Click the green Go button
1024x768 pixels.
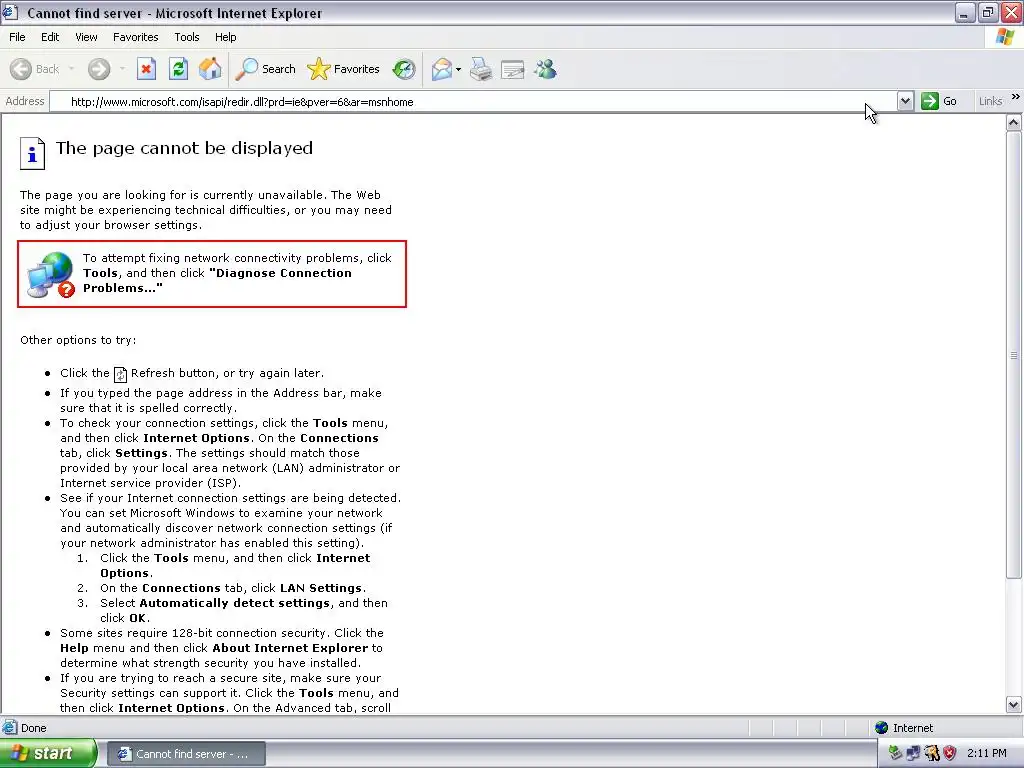(x=938, y=101)
